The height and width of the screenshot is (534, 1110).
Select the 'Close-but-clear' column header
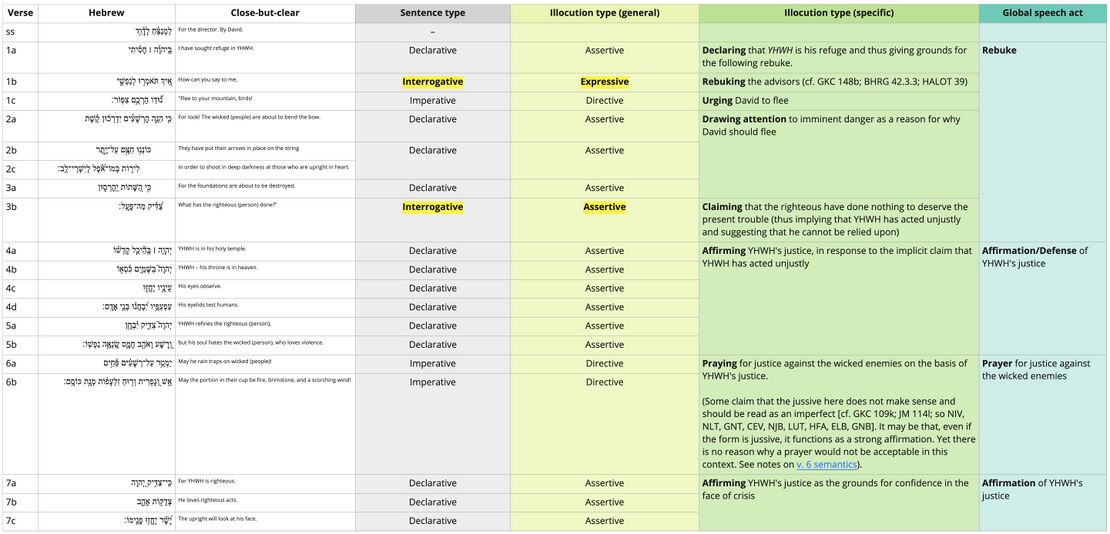[x=264, y=13]
